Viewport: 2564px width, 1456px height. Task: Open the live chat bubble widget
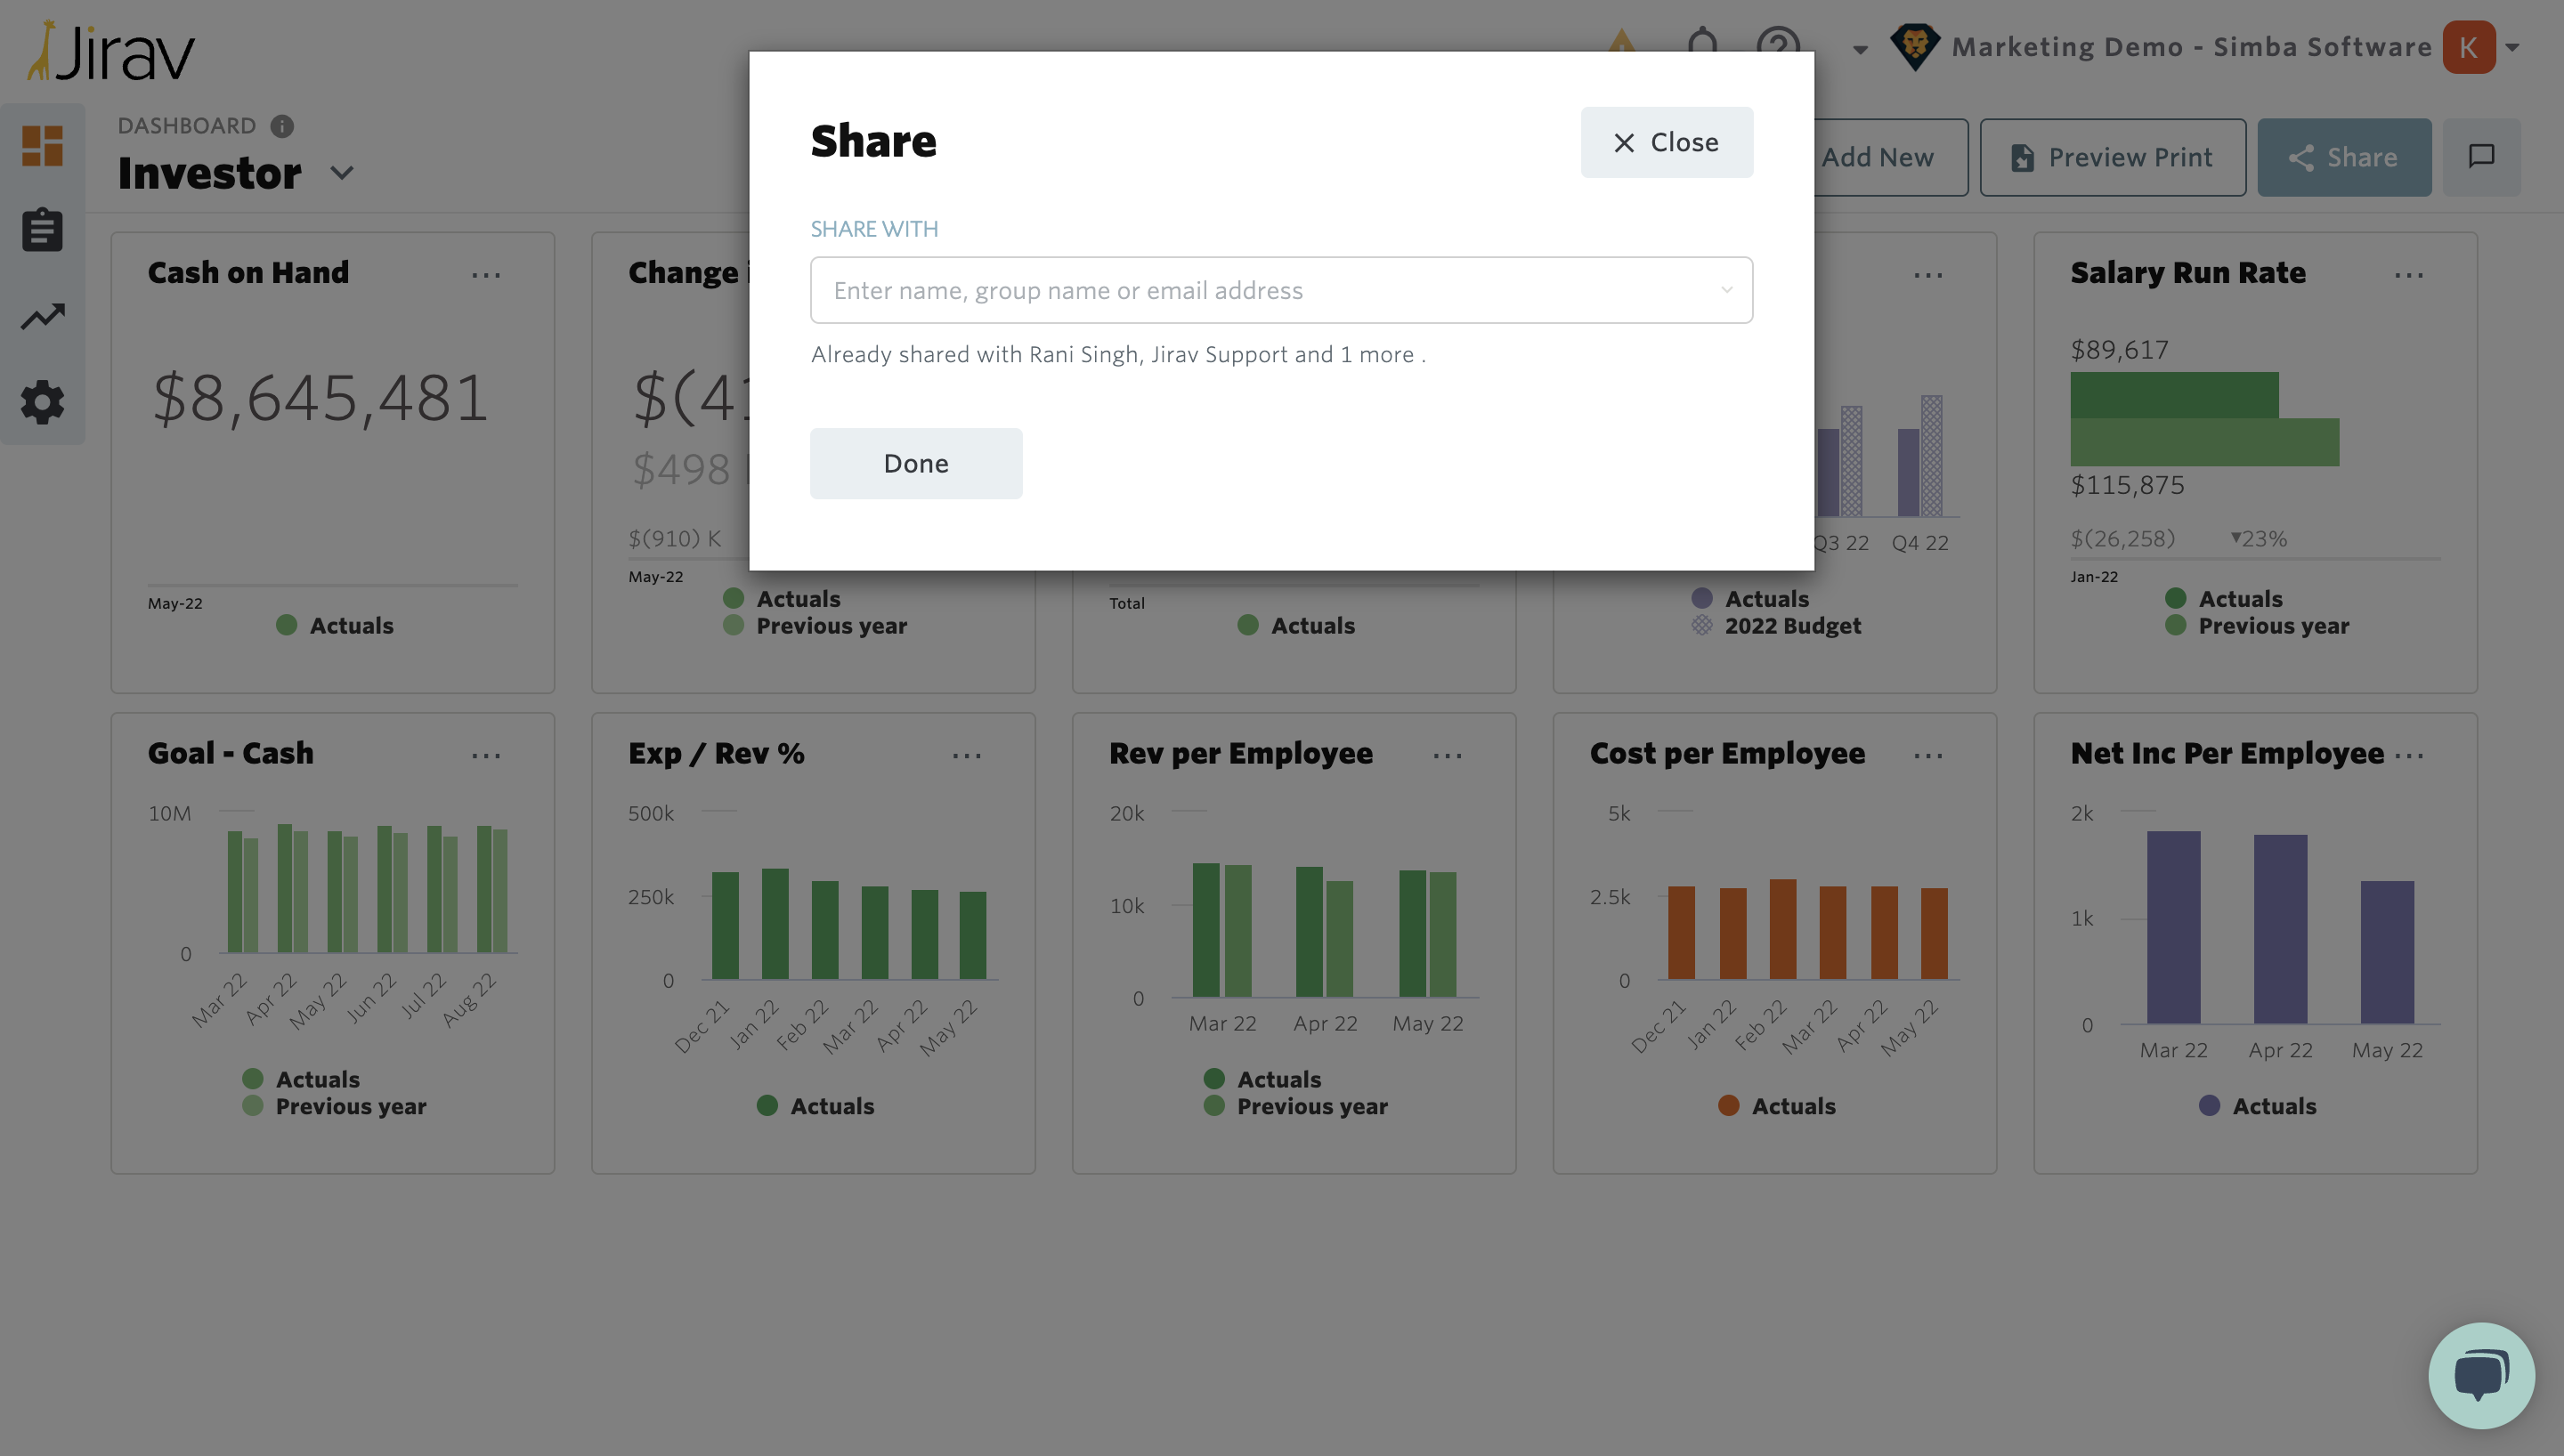[x=2480, y=1375]
